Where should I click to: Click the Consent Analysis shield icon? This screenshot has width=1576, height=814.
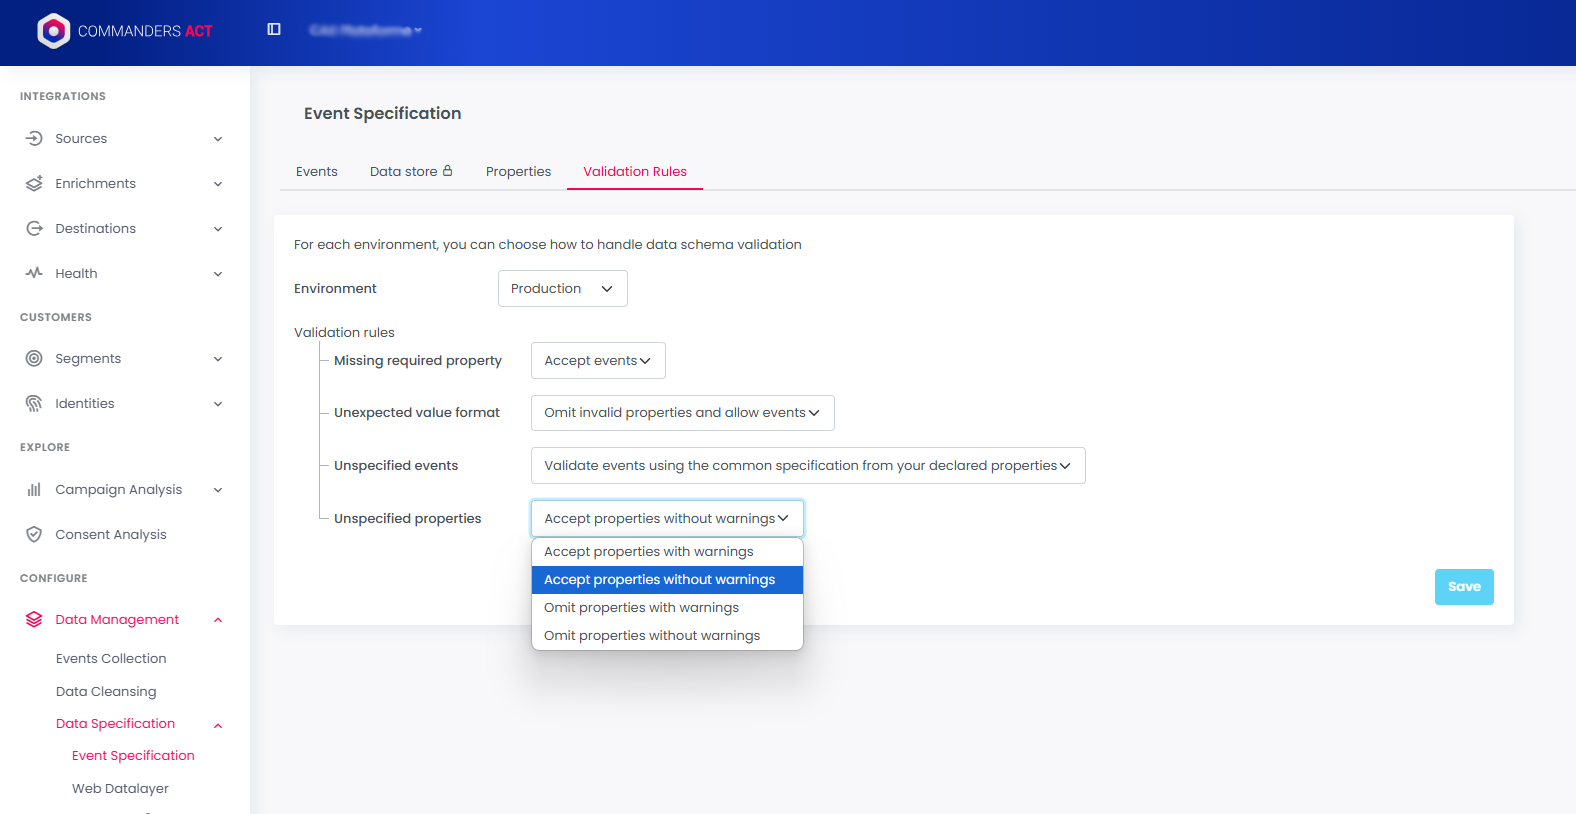[34, 535]
